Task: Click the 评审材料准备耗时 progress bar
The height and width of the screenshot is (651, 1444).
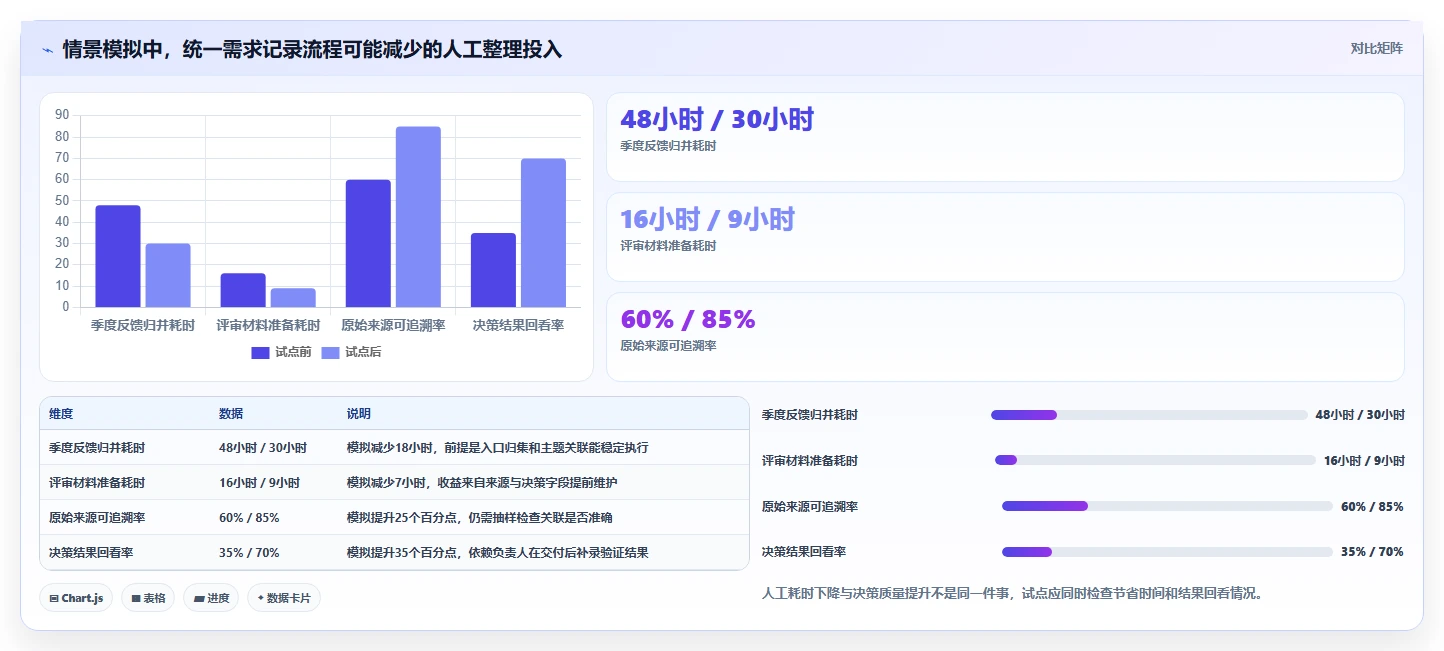Action: (1155, 460)
